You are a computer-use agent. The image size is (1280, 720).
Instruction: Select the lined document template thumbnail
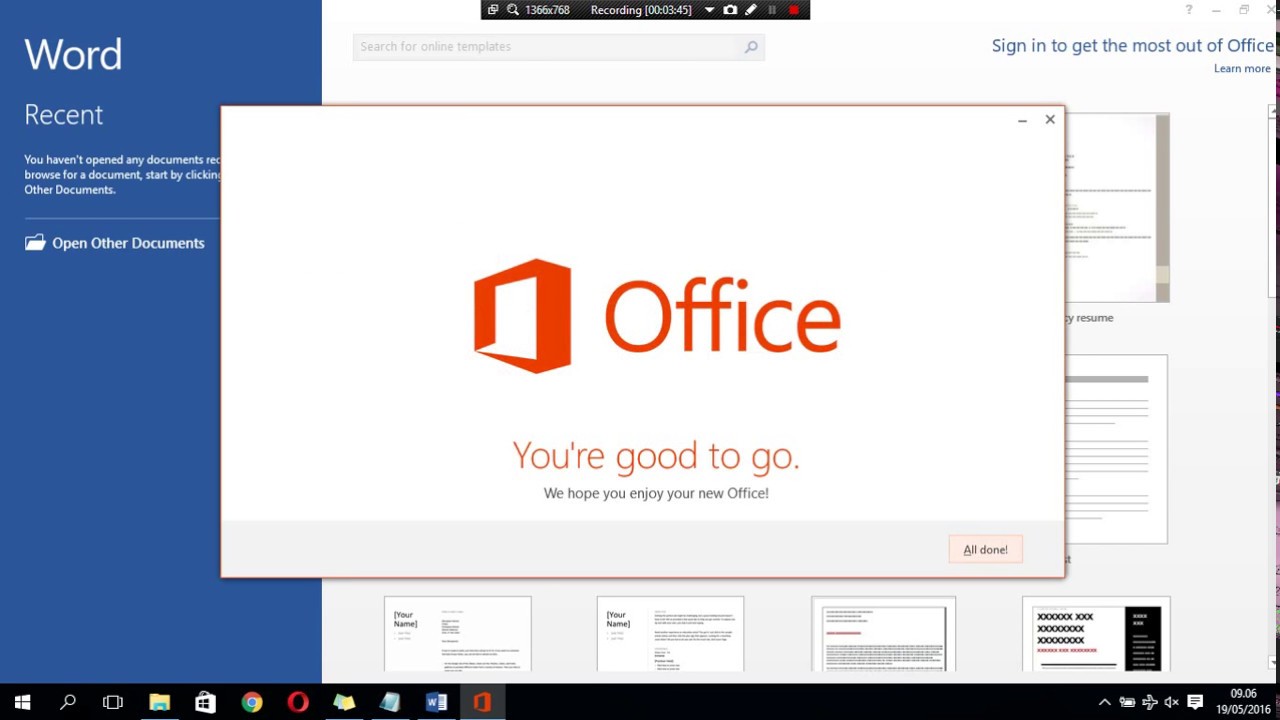click(x=1116, y=449)
